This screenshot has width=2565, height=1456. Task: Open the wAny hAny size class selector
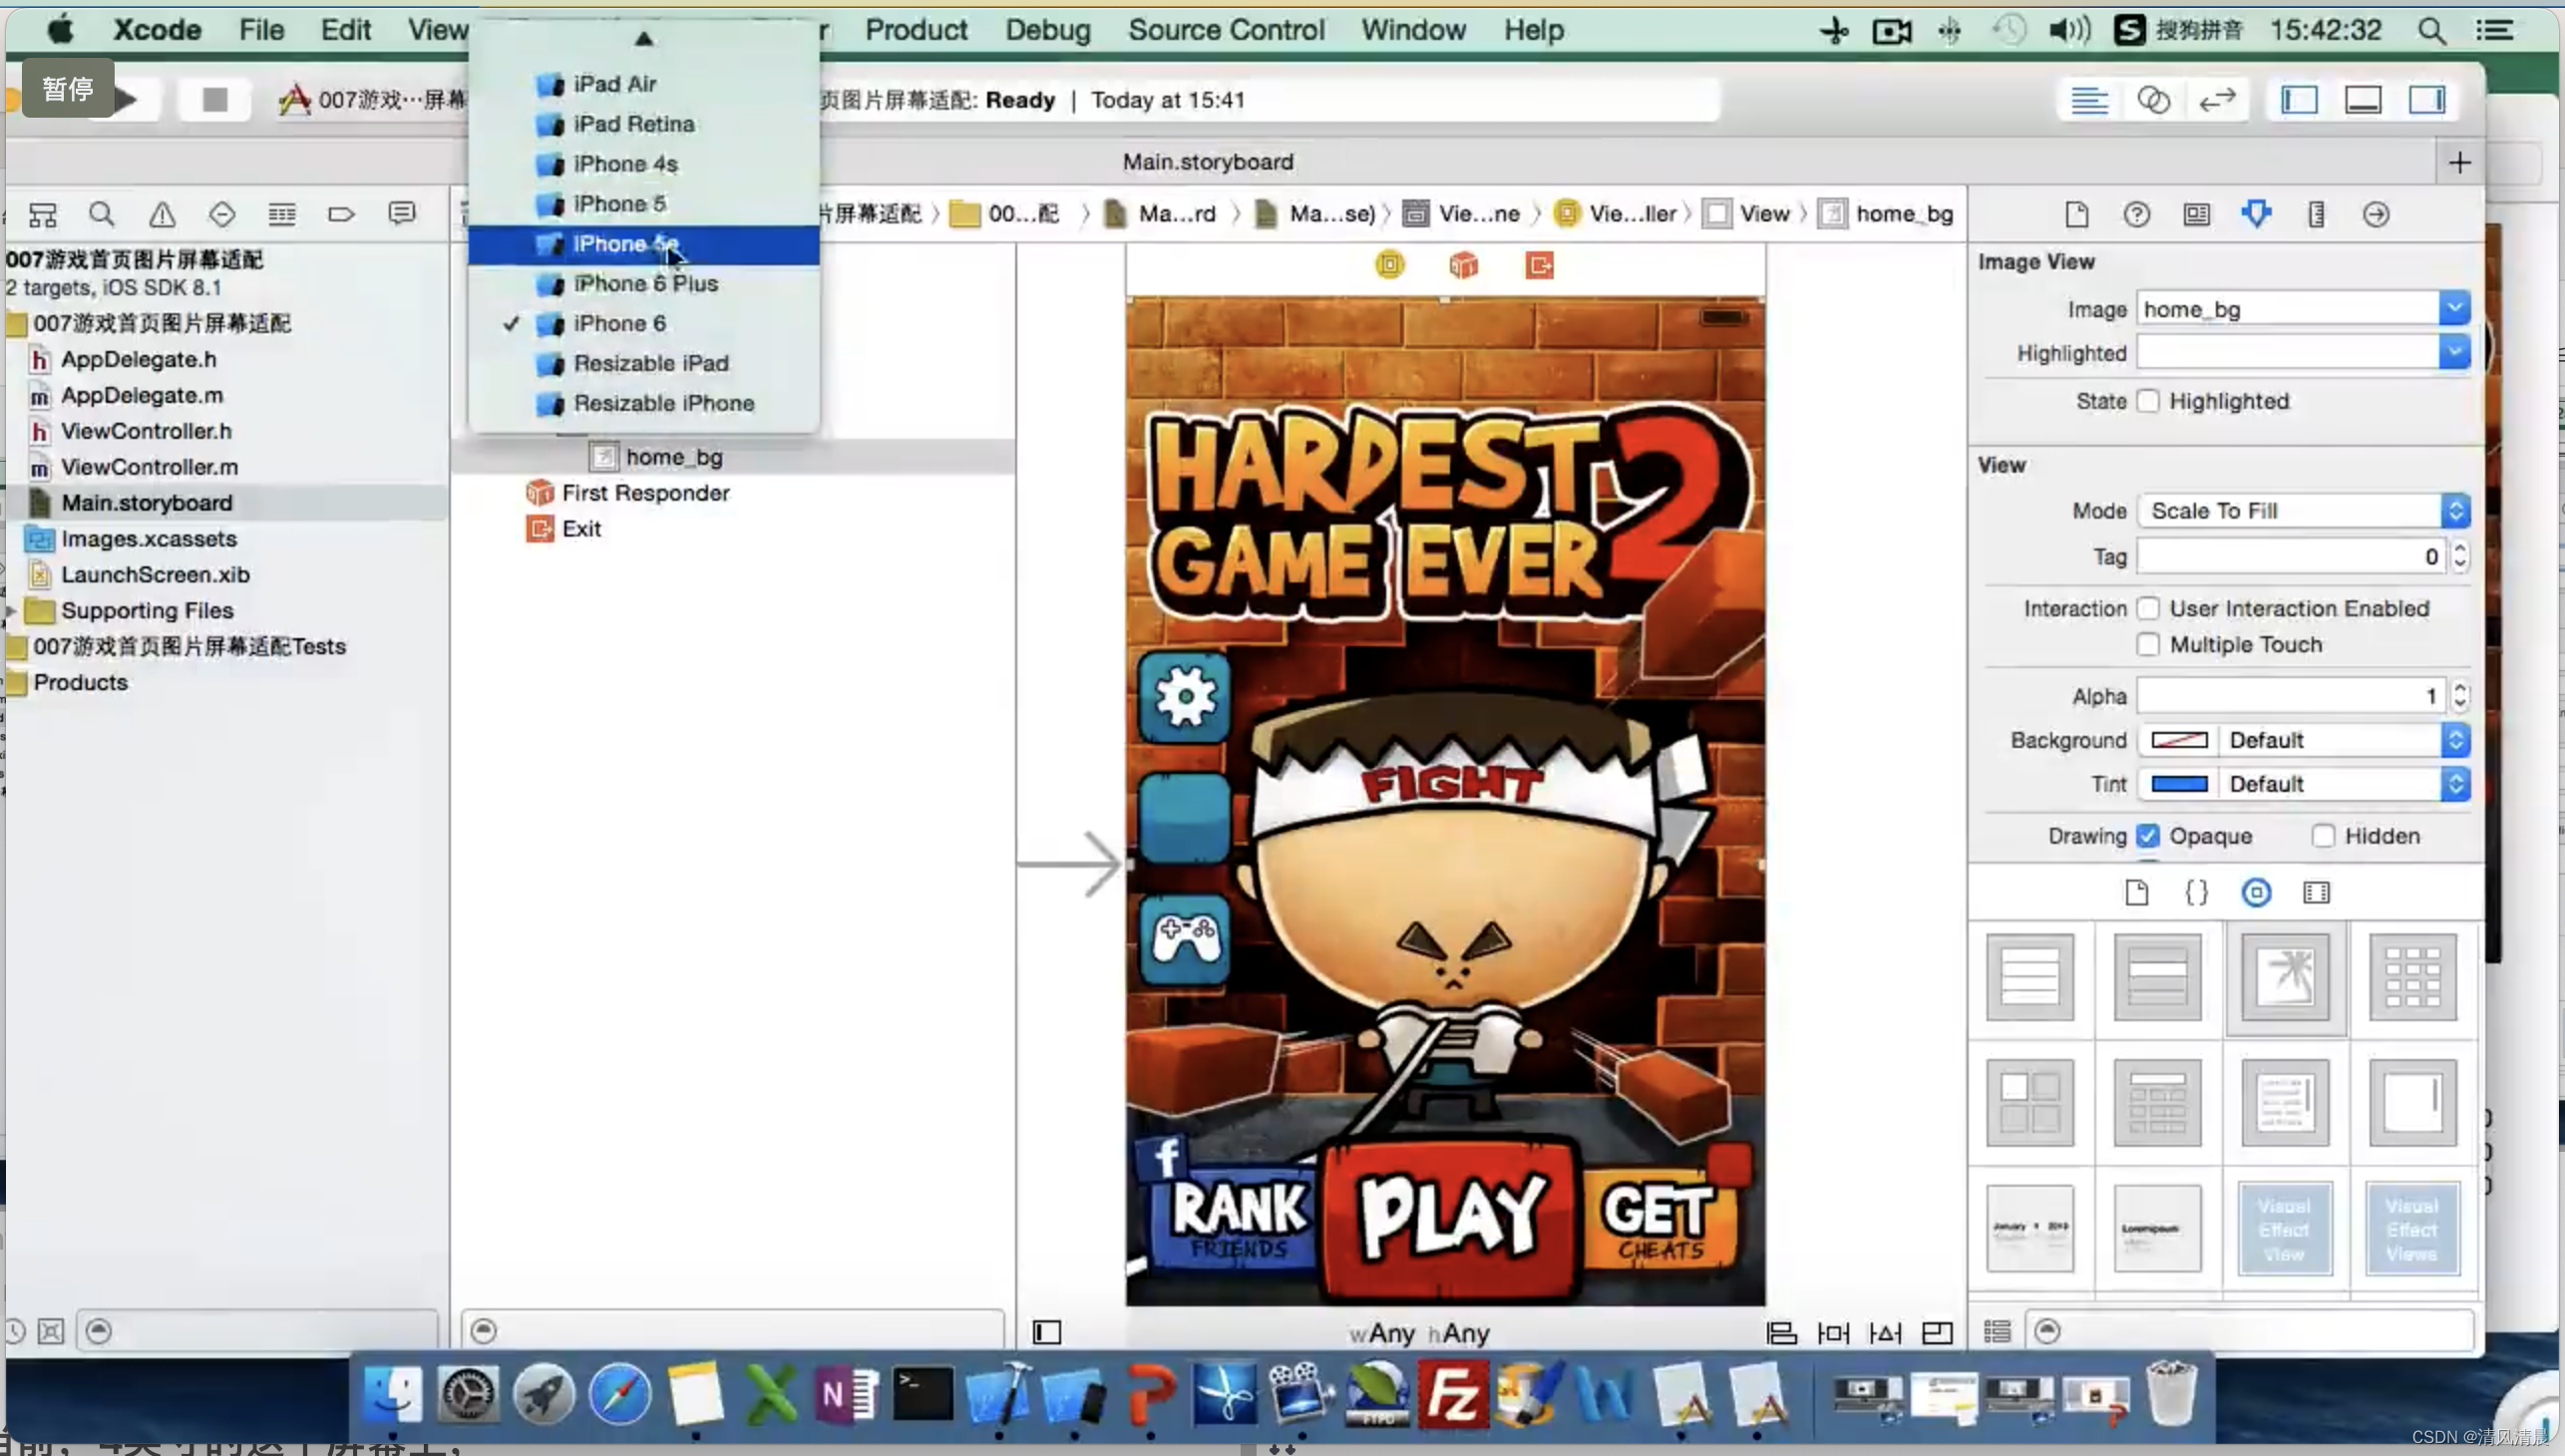(x=1419, y=1333)
